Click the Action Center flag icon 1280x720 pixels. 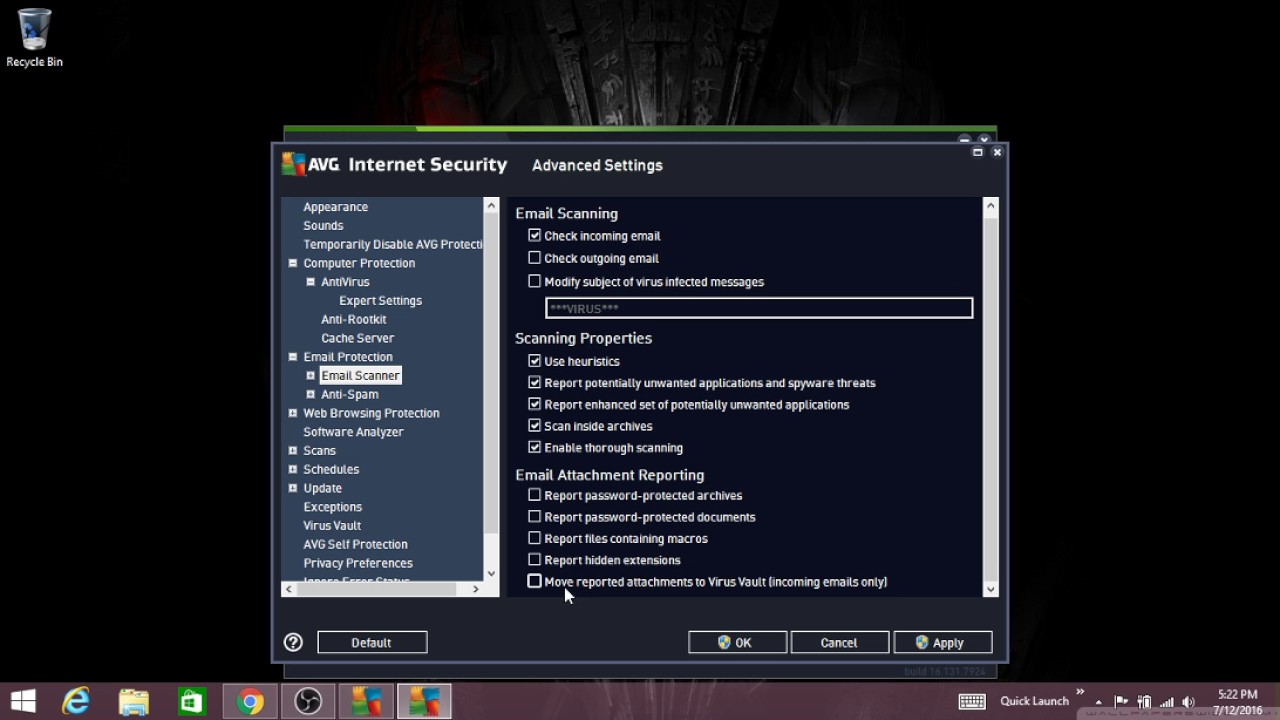(1122, 702)
